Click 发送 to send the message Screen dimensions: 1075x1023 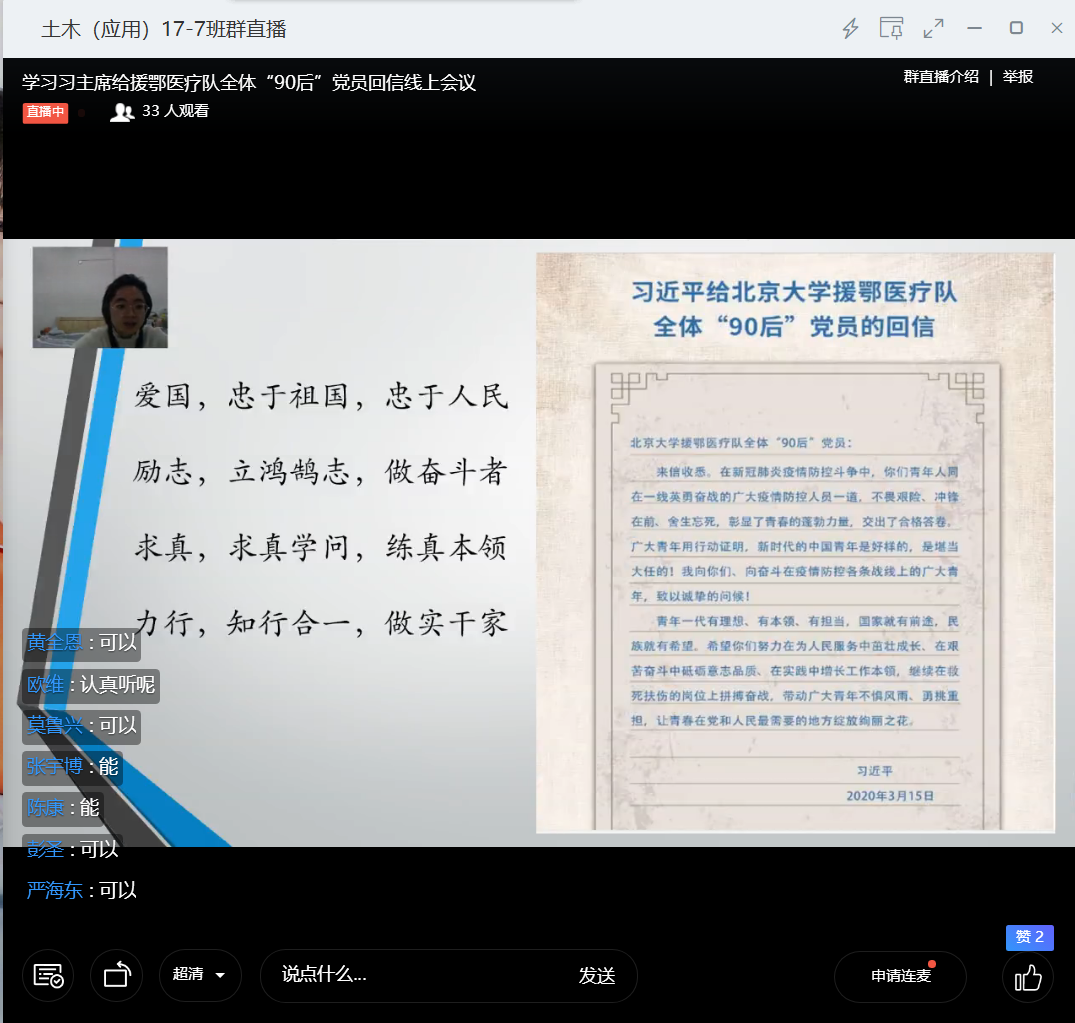596,976
